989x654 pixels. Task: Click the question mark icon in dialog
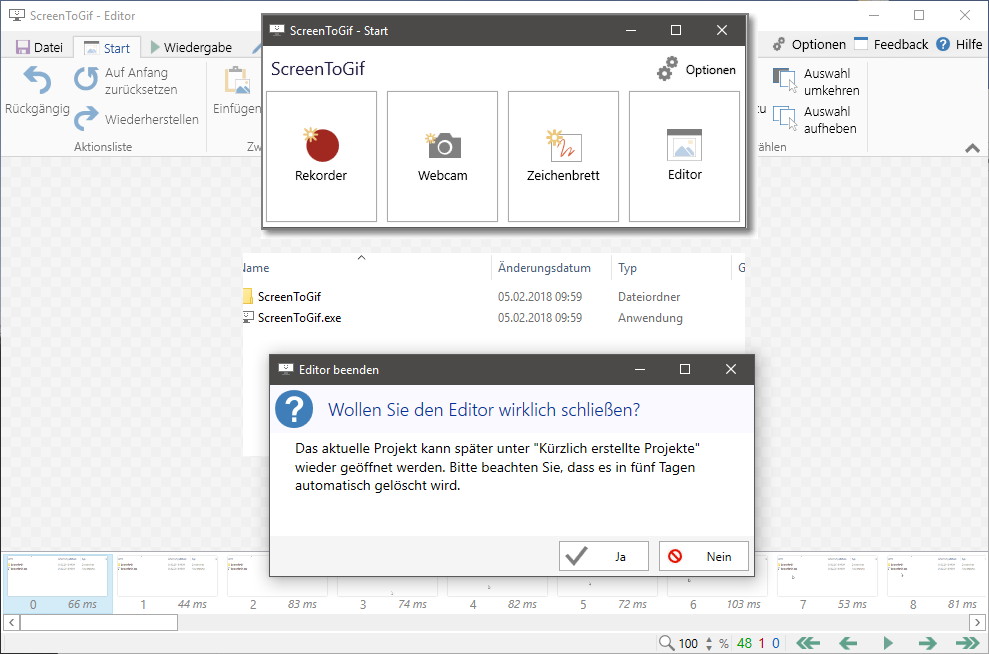294,409
